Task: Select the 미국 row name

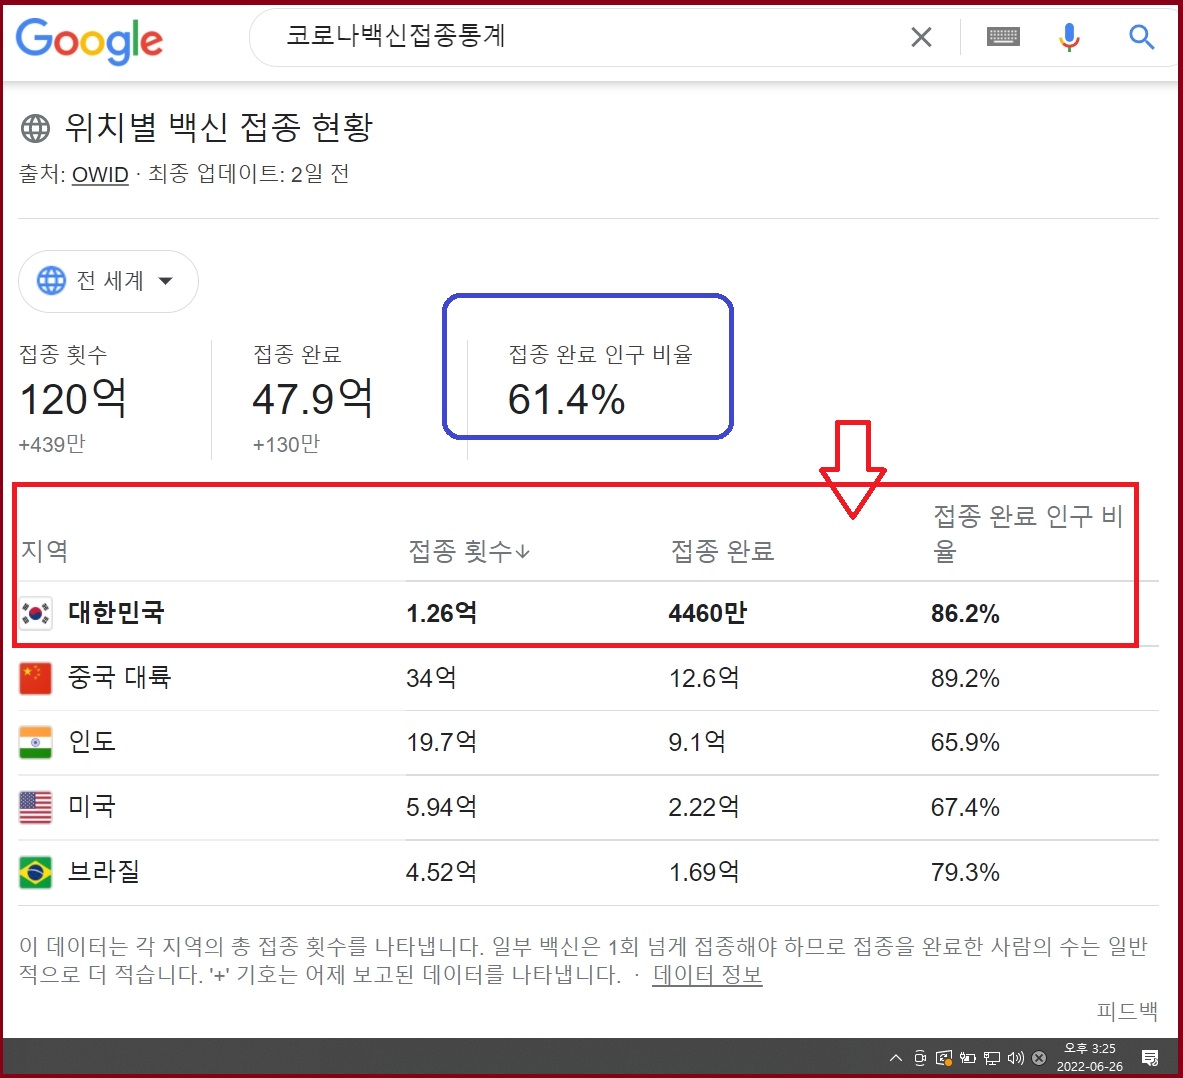Action: [91, 806]
